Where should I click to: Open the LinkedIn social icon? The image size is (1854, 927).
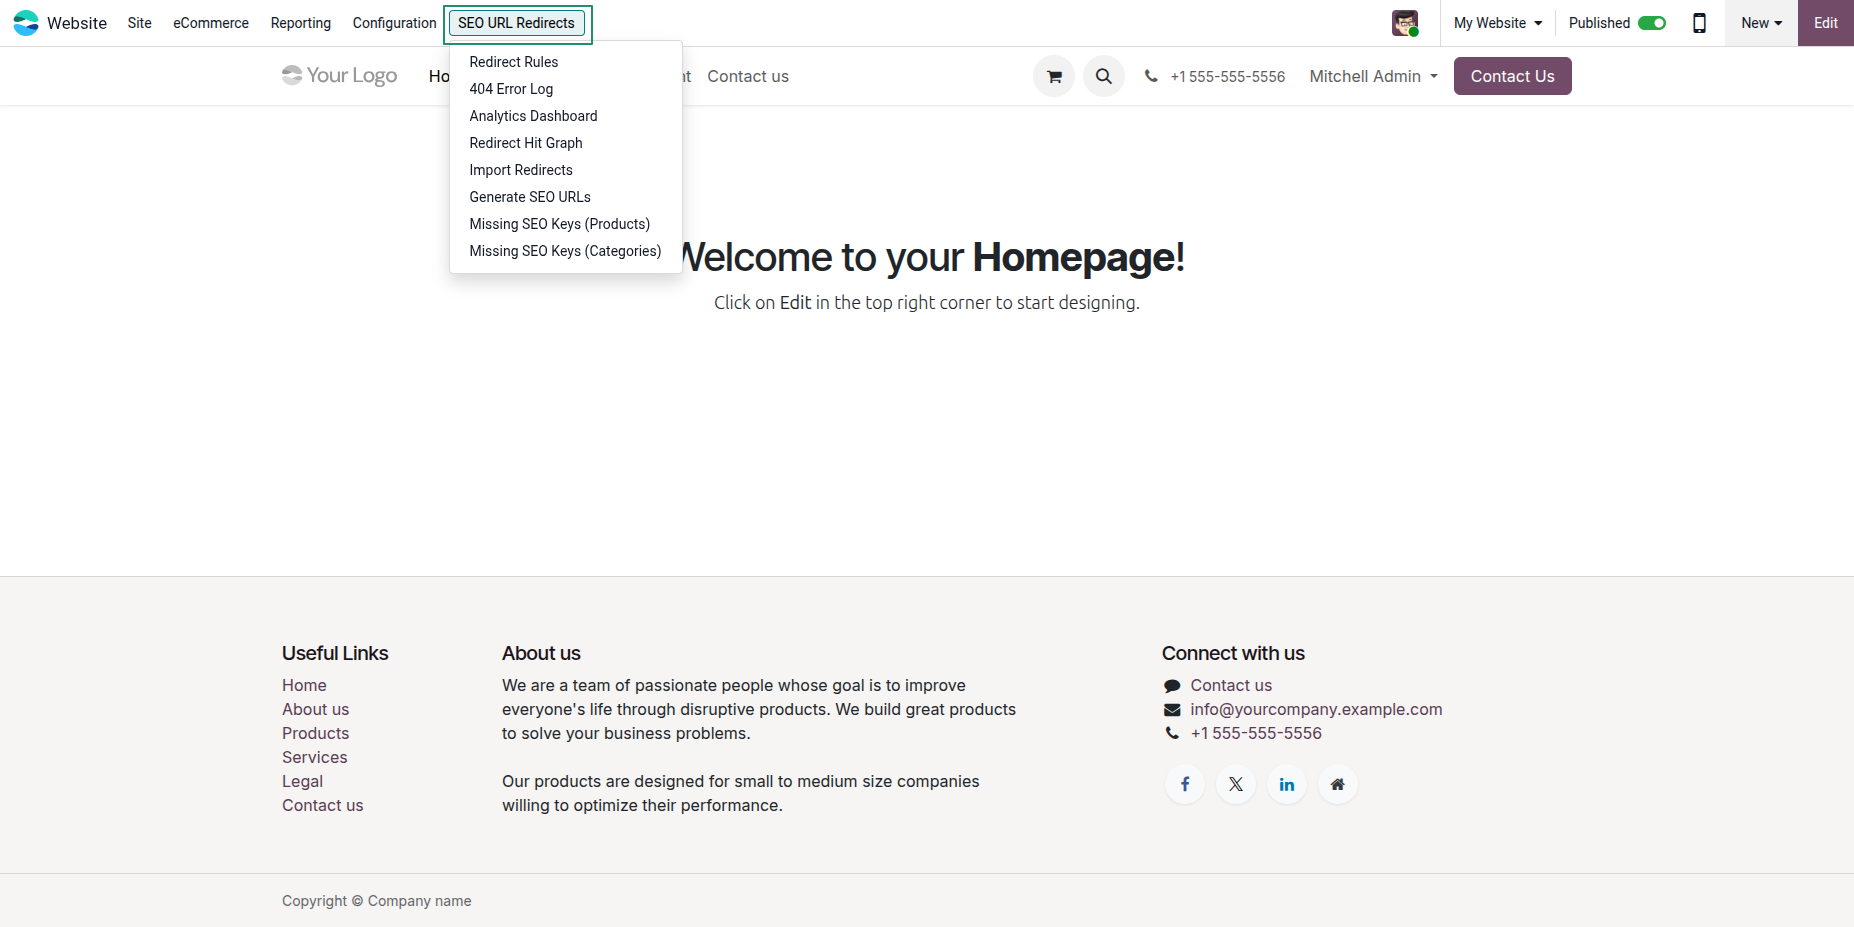(1287, 784)
